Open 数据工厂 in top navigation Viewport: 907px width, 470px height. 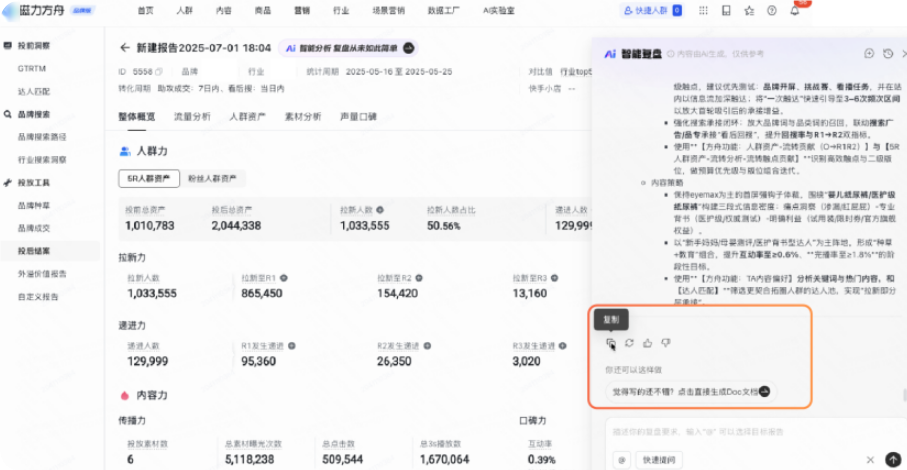pos(444,10)
